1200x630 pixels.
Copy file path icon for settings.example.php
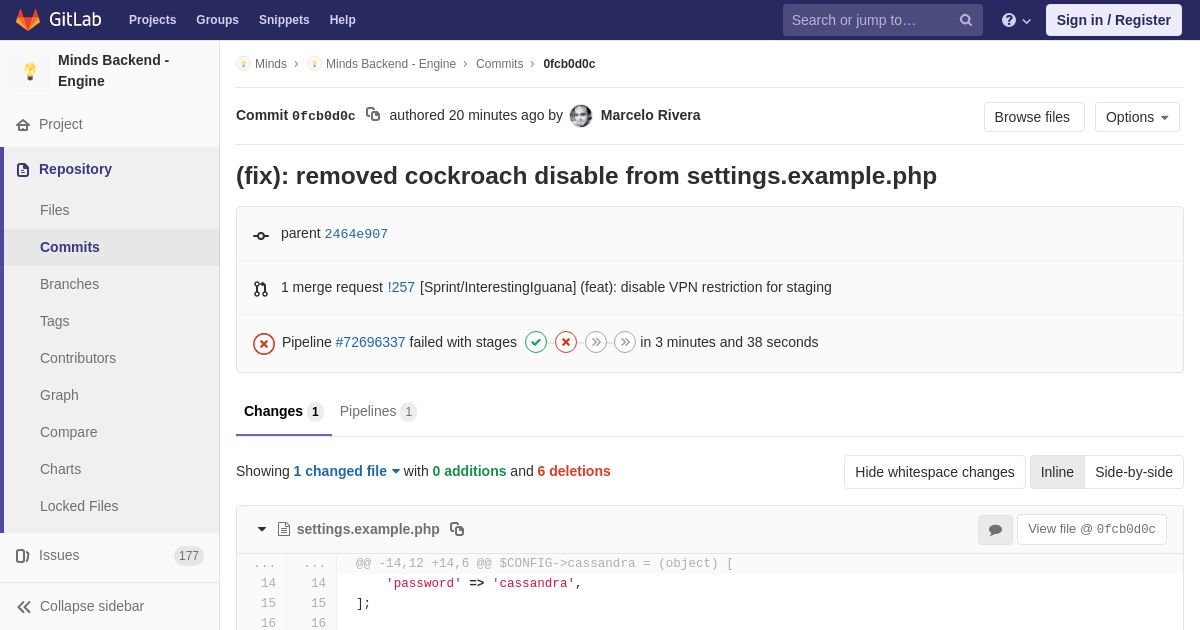(x=457, y=529)
